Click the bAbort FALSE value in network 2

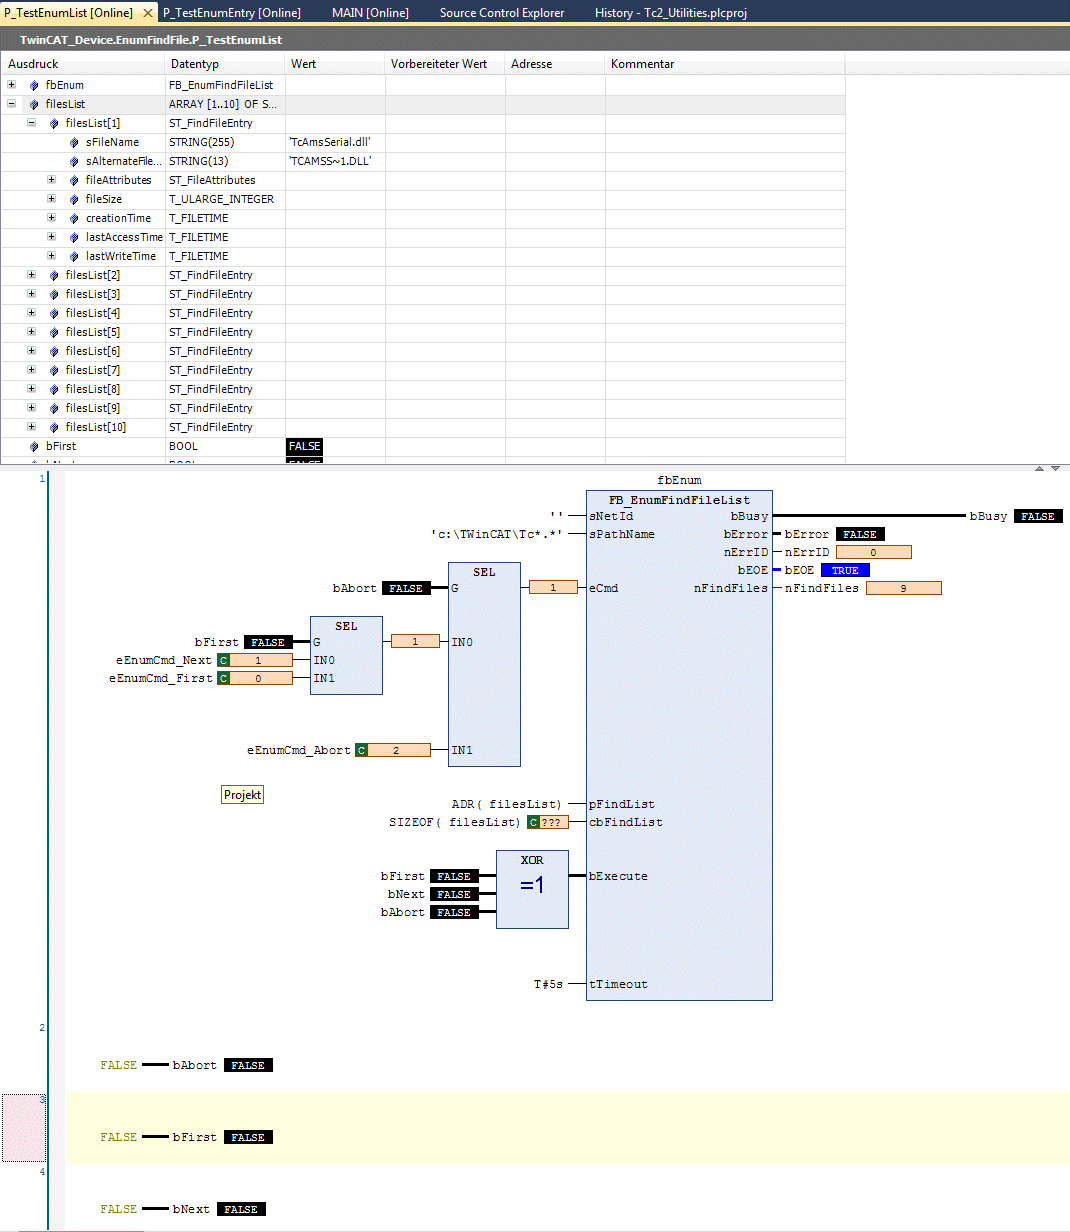[248, 1065]
